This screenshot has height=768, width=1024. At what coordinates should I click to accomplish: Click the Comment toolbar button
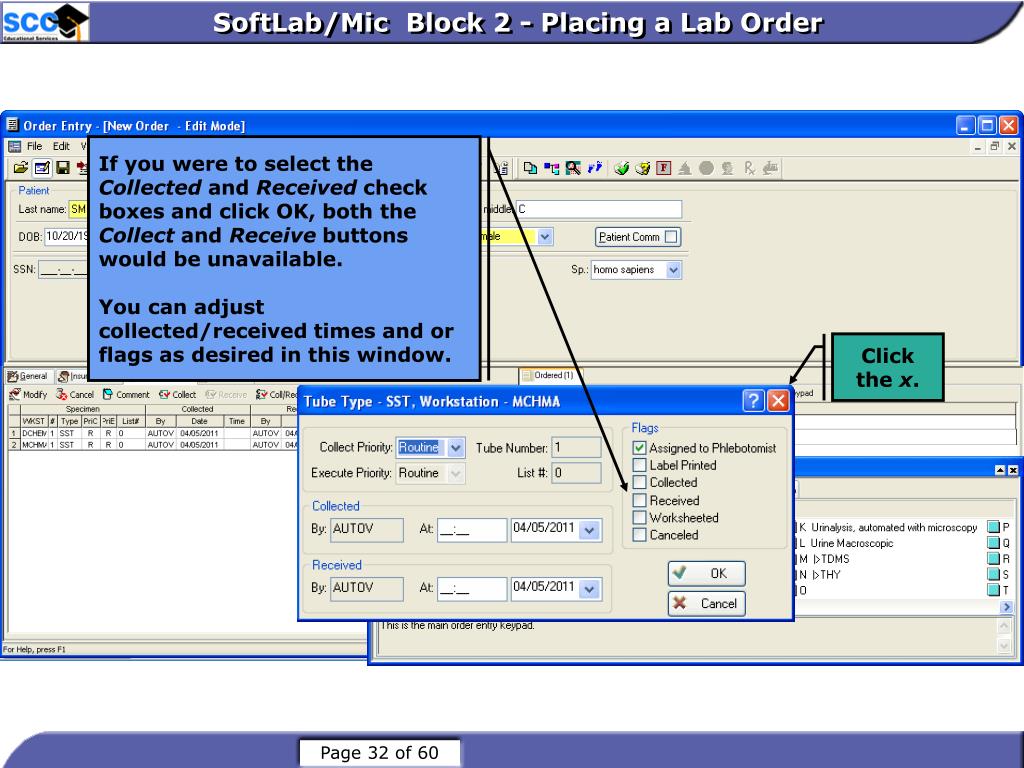(x=126, y=394)
